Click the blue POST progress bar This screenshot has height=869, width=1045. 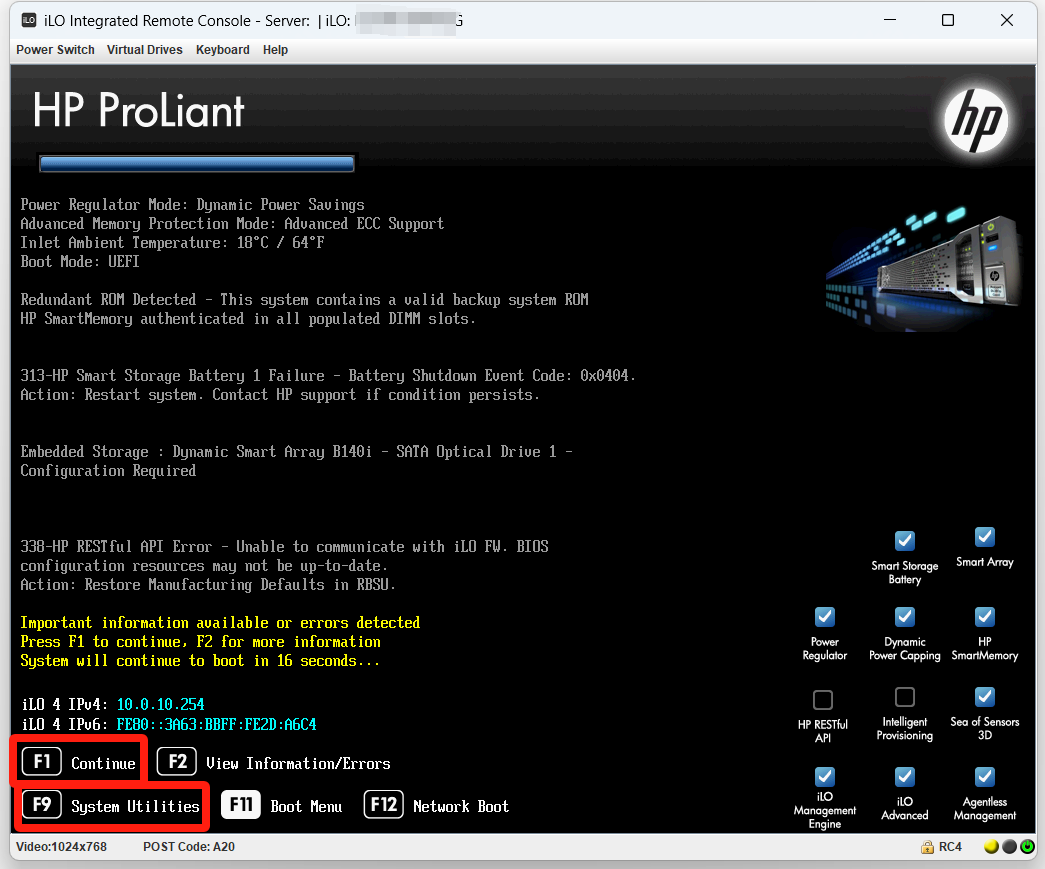tap(196, 164)
